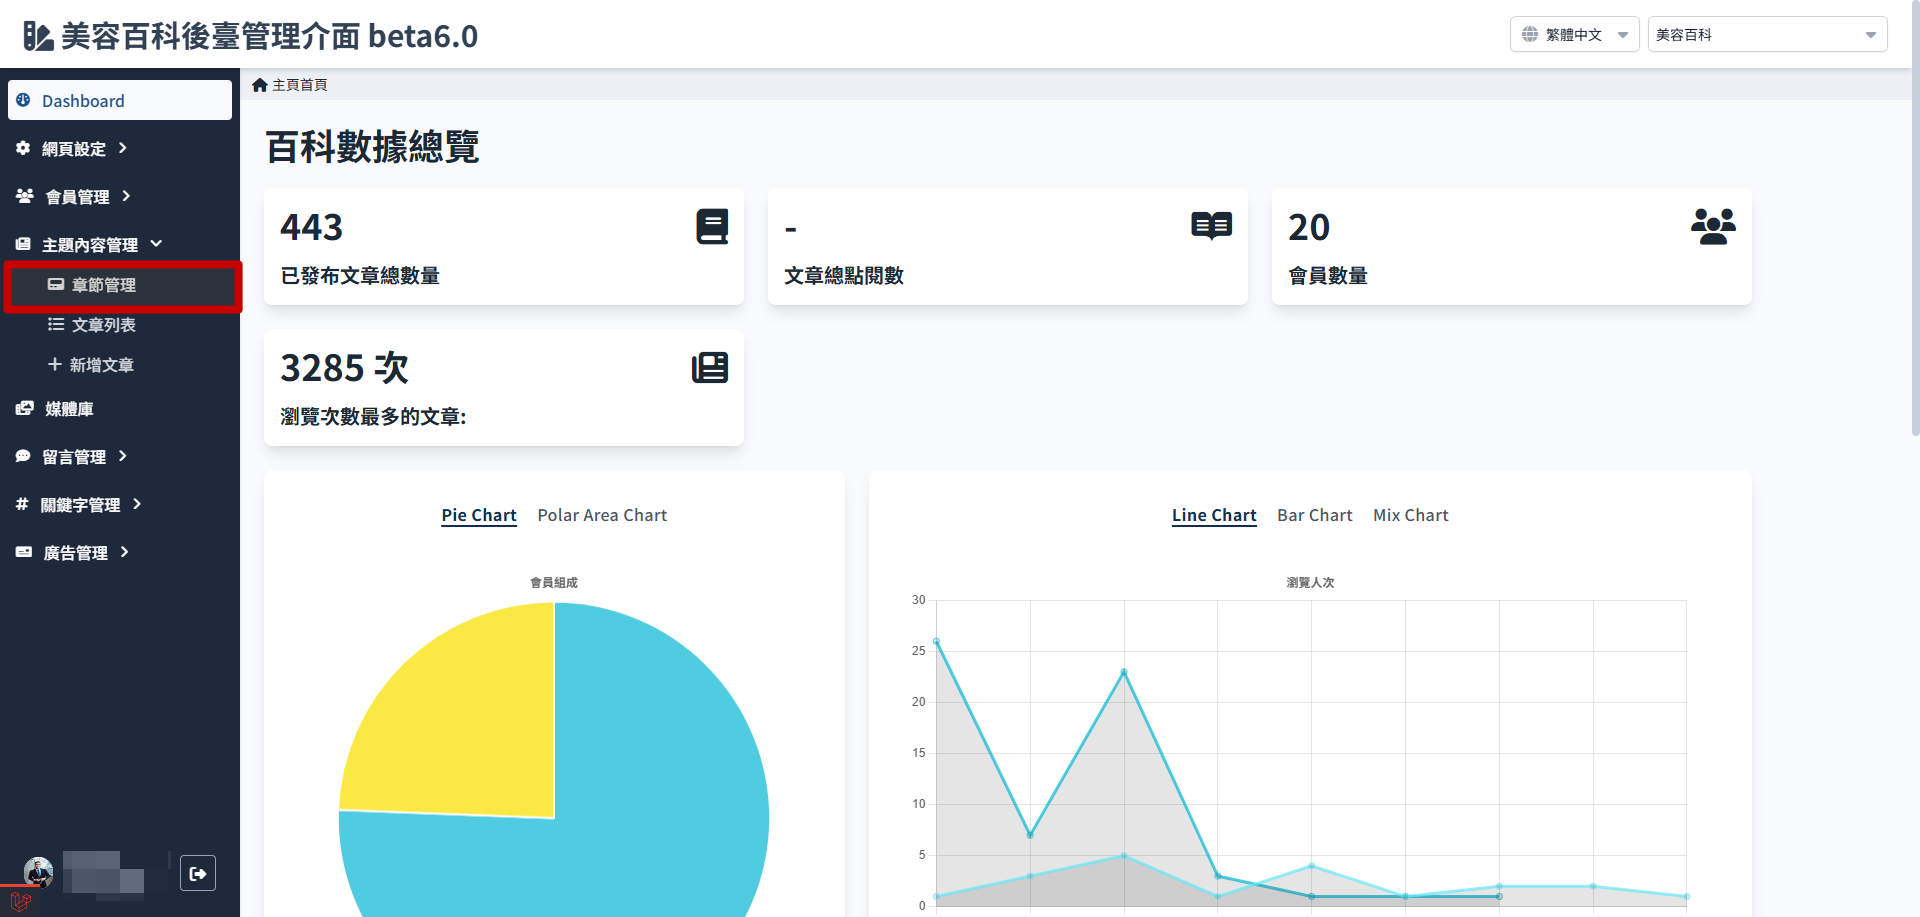Click the 百科數據總覽 page heading
The width and height of the screenshot is (1920, 917).
click(x=372, y=147)
